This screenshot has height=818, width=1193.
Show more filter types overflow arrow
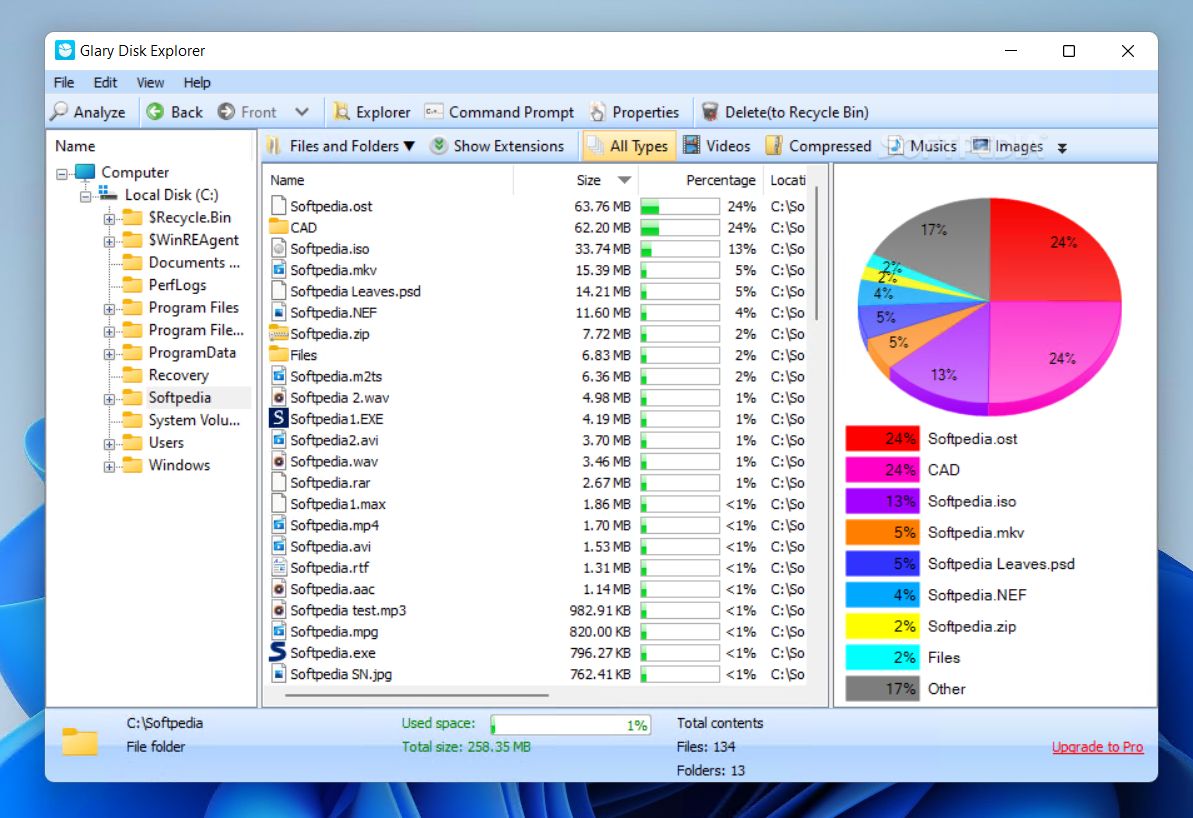(1062, 148)
